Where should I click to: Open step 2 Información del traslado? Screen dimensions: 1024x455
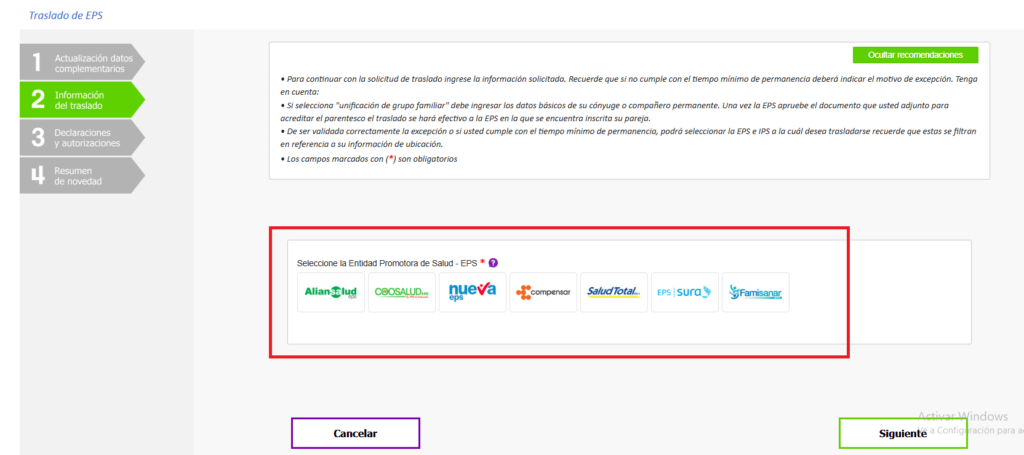[x=82, y=99]
